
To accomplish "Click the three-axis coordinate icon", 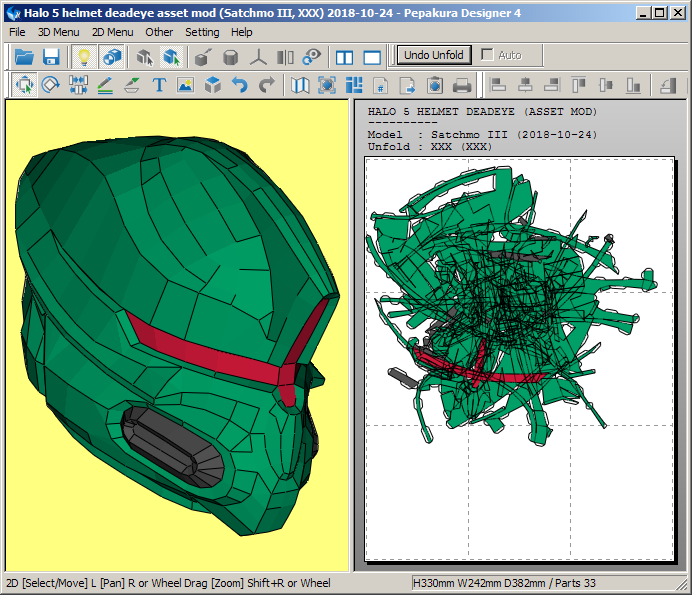I will tap(258, 56).
